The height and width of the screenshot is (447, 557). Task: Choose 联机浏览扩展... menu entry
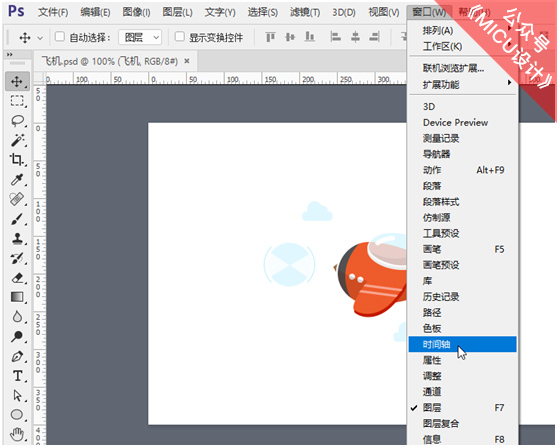(x=462, y=68)
